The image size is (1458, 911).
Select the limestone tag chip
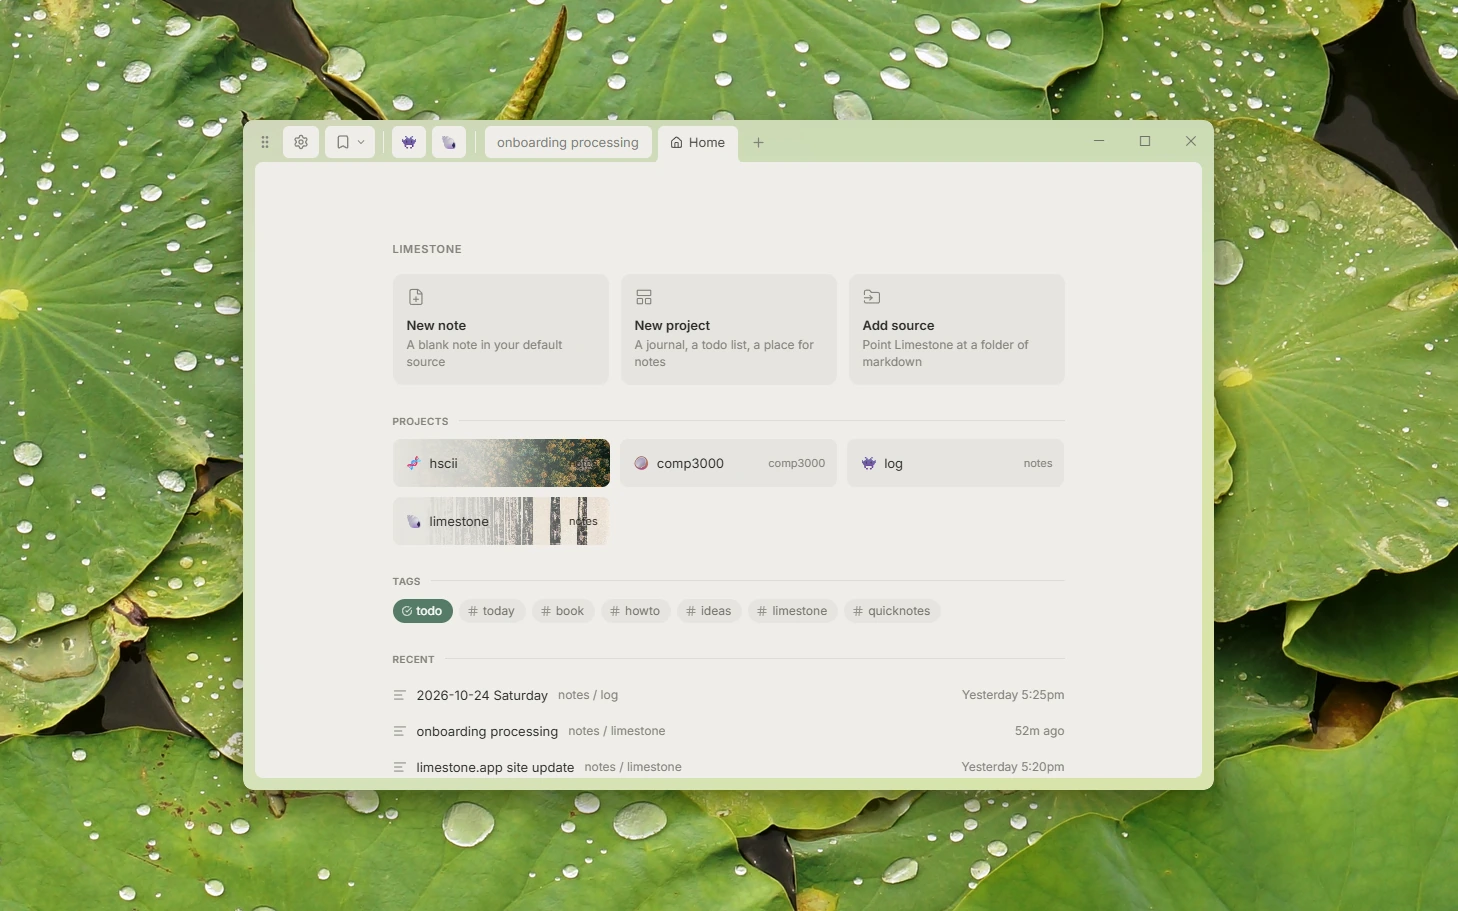pyautogui.click(x=793, y=611)
